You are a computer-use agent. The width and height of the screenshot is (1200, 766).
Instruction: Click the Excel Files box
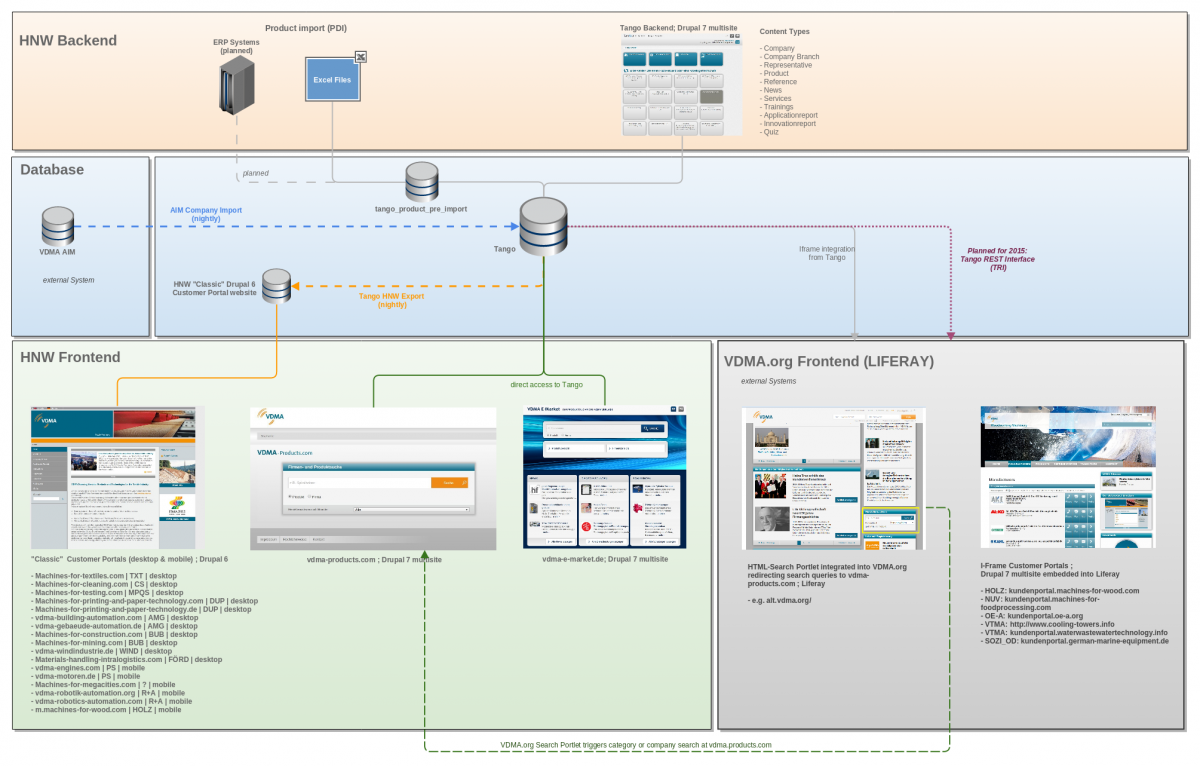(332, 79)
